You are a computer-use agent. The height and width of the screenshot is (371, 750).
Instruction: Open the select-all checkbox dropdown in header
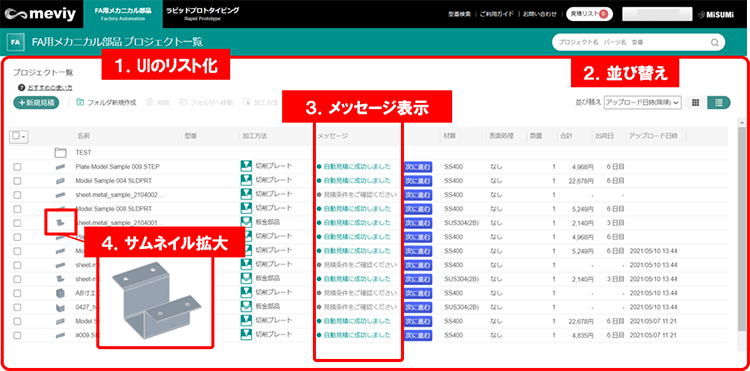[x=19, y=136]
